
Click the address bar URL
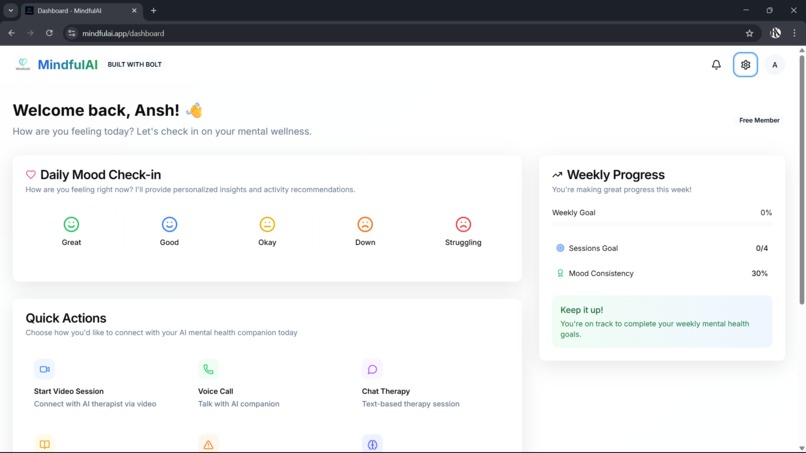tap(123, 33)
